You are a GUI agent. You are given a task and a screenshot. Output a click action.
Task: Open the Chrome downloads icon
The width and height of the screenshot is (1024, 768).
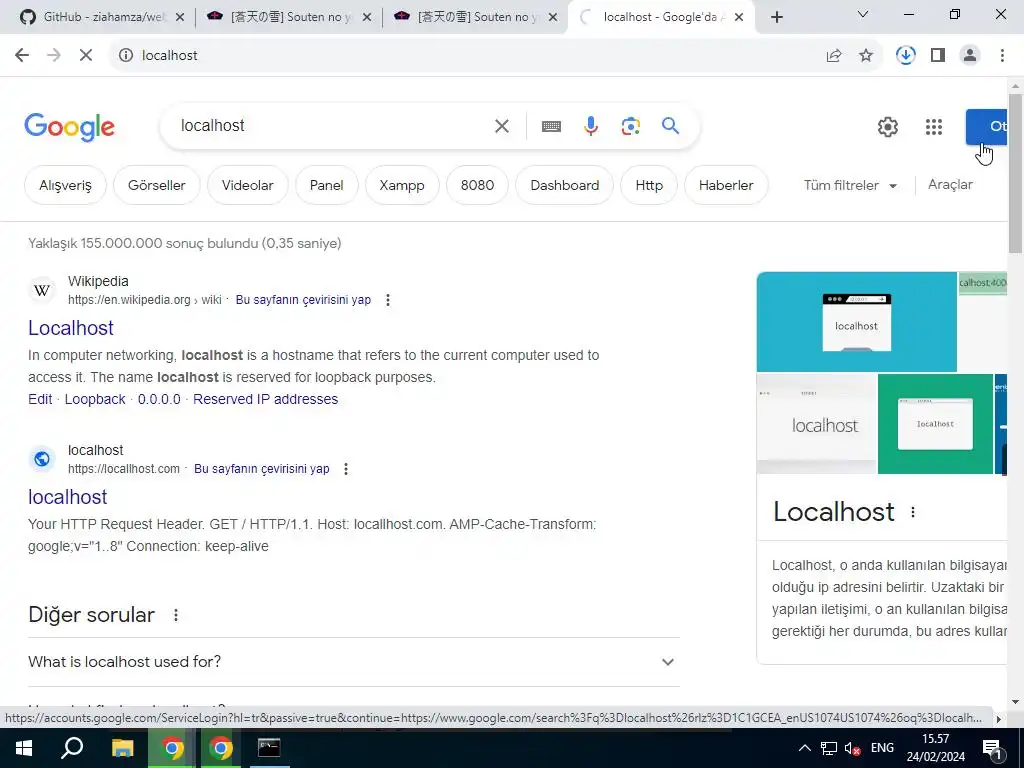pos(905,56)
